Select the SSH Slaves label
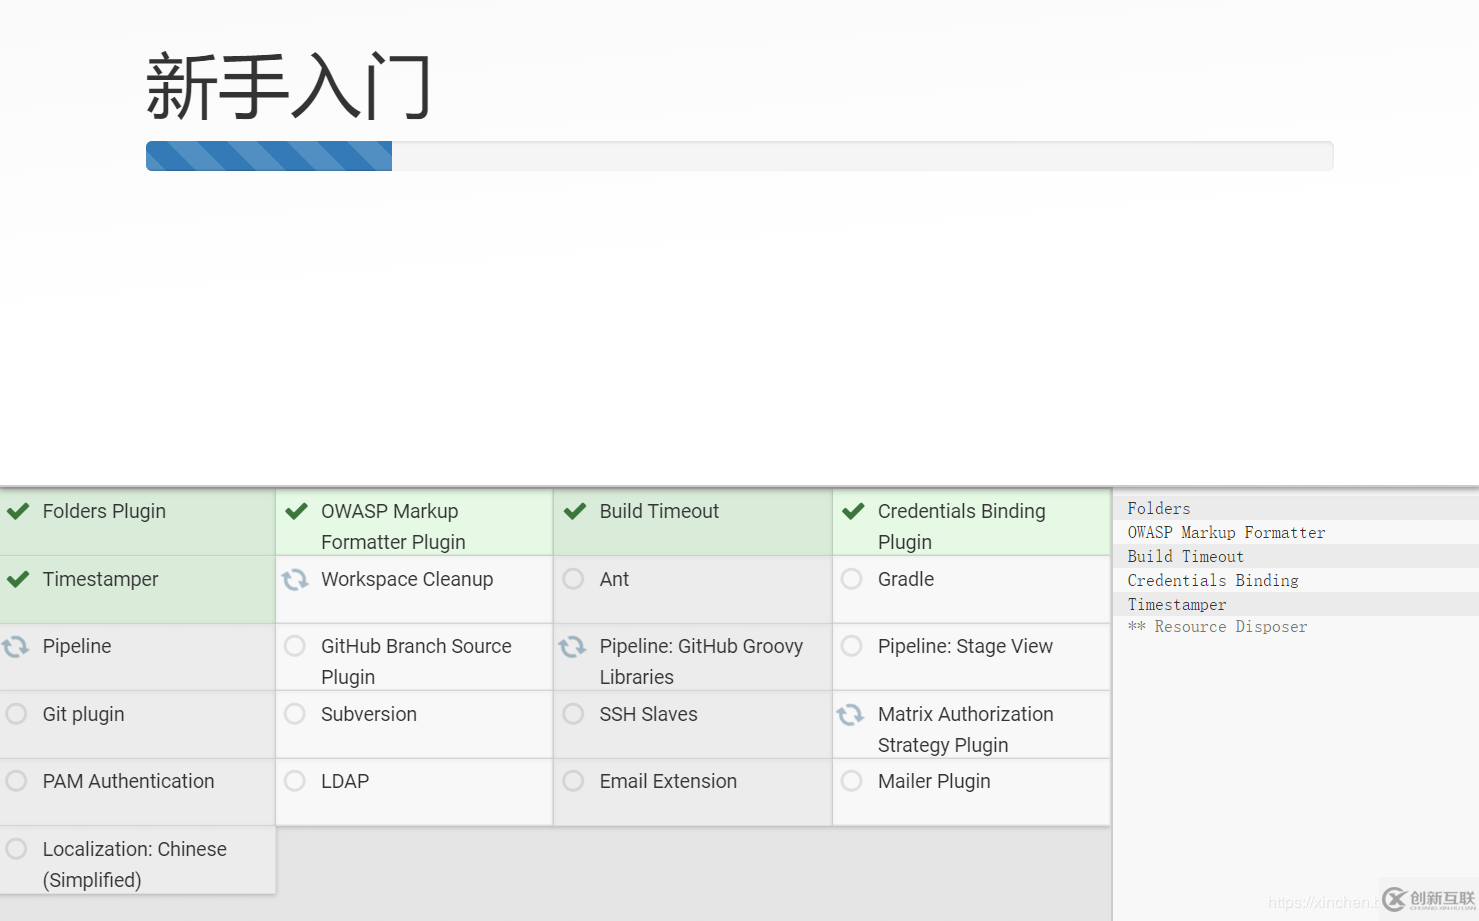1479x921 pixels. (648, 714)
